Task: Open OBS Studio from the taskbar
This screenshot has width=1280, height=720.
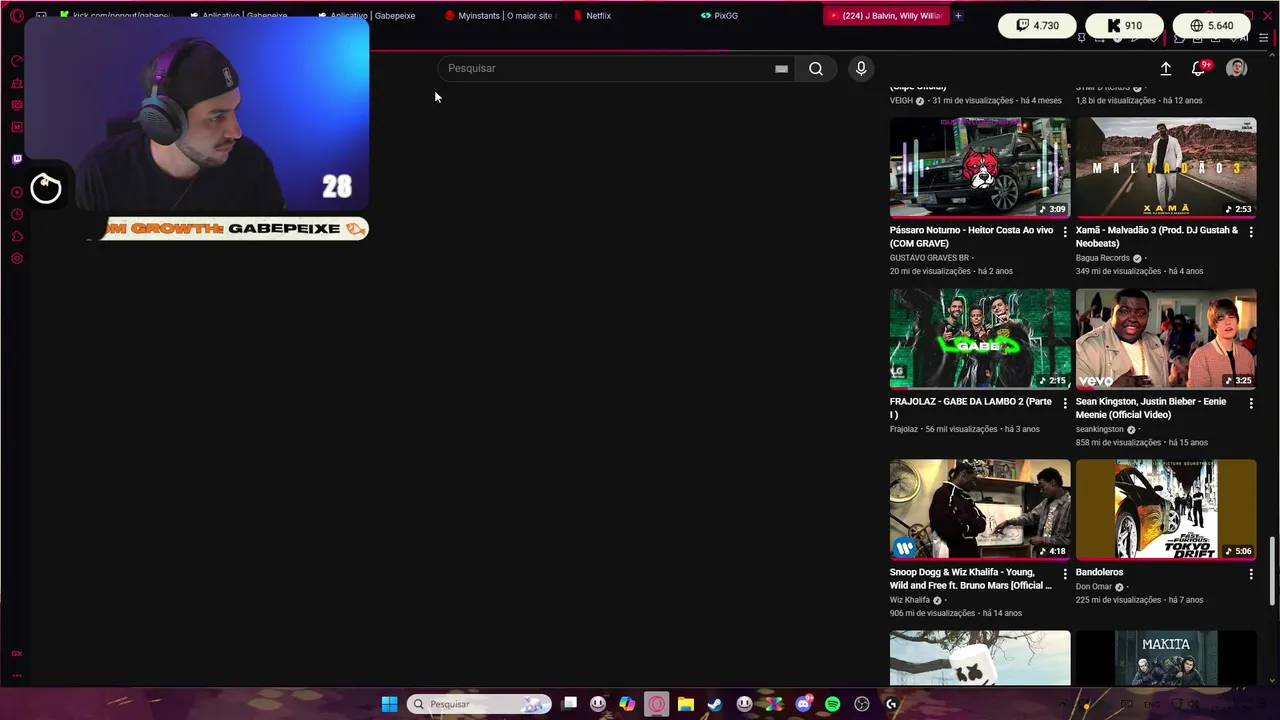Action: 862,704
